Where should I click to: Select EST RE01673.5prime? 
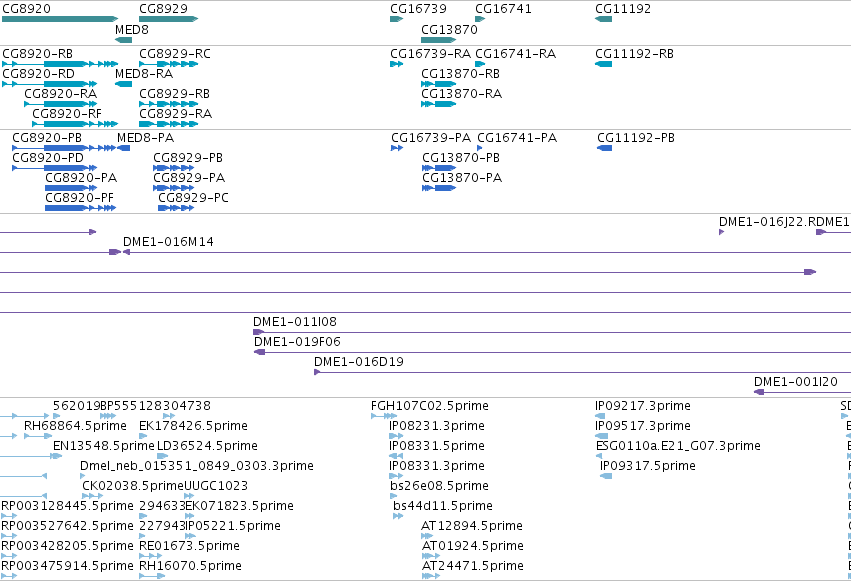pos(189,546)
